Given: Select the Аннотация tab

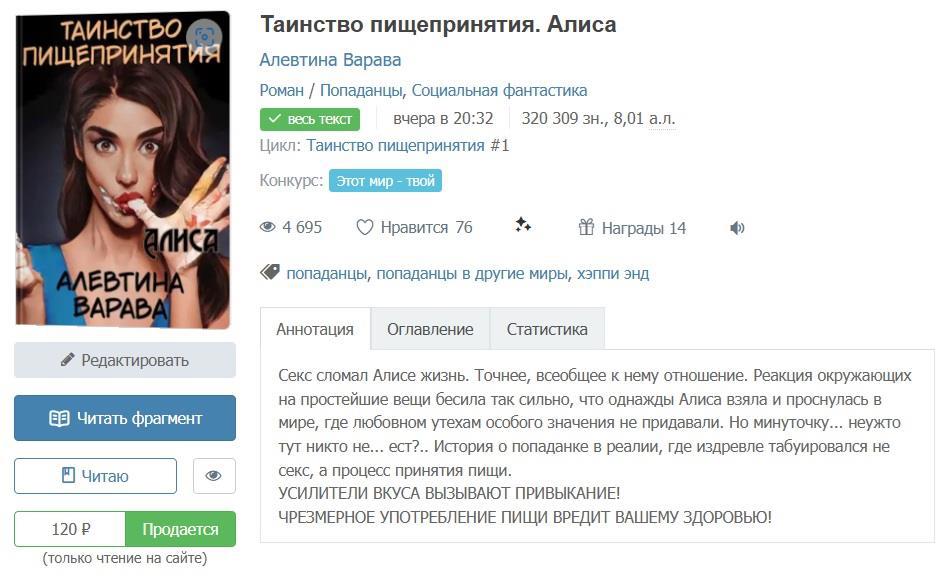Looking at the screenshot, I should [315, 329].
